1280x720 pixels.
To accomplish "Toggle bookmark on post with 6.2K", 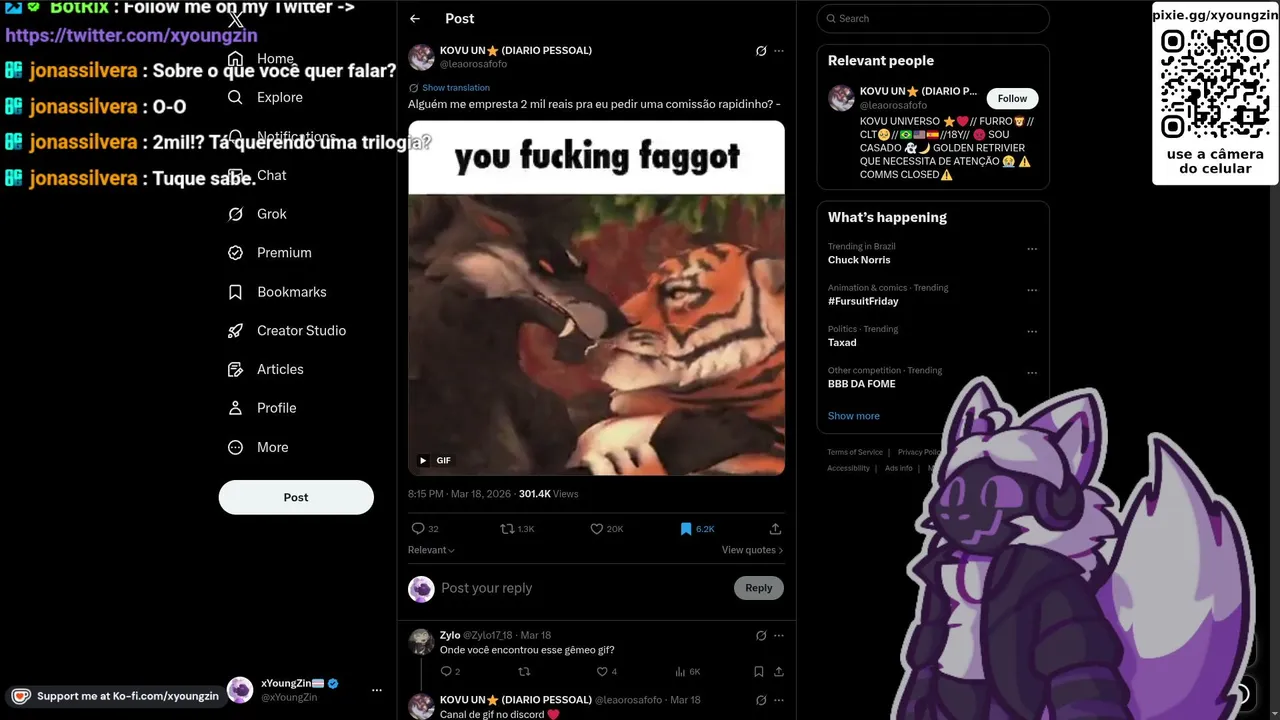I will 697,529.
